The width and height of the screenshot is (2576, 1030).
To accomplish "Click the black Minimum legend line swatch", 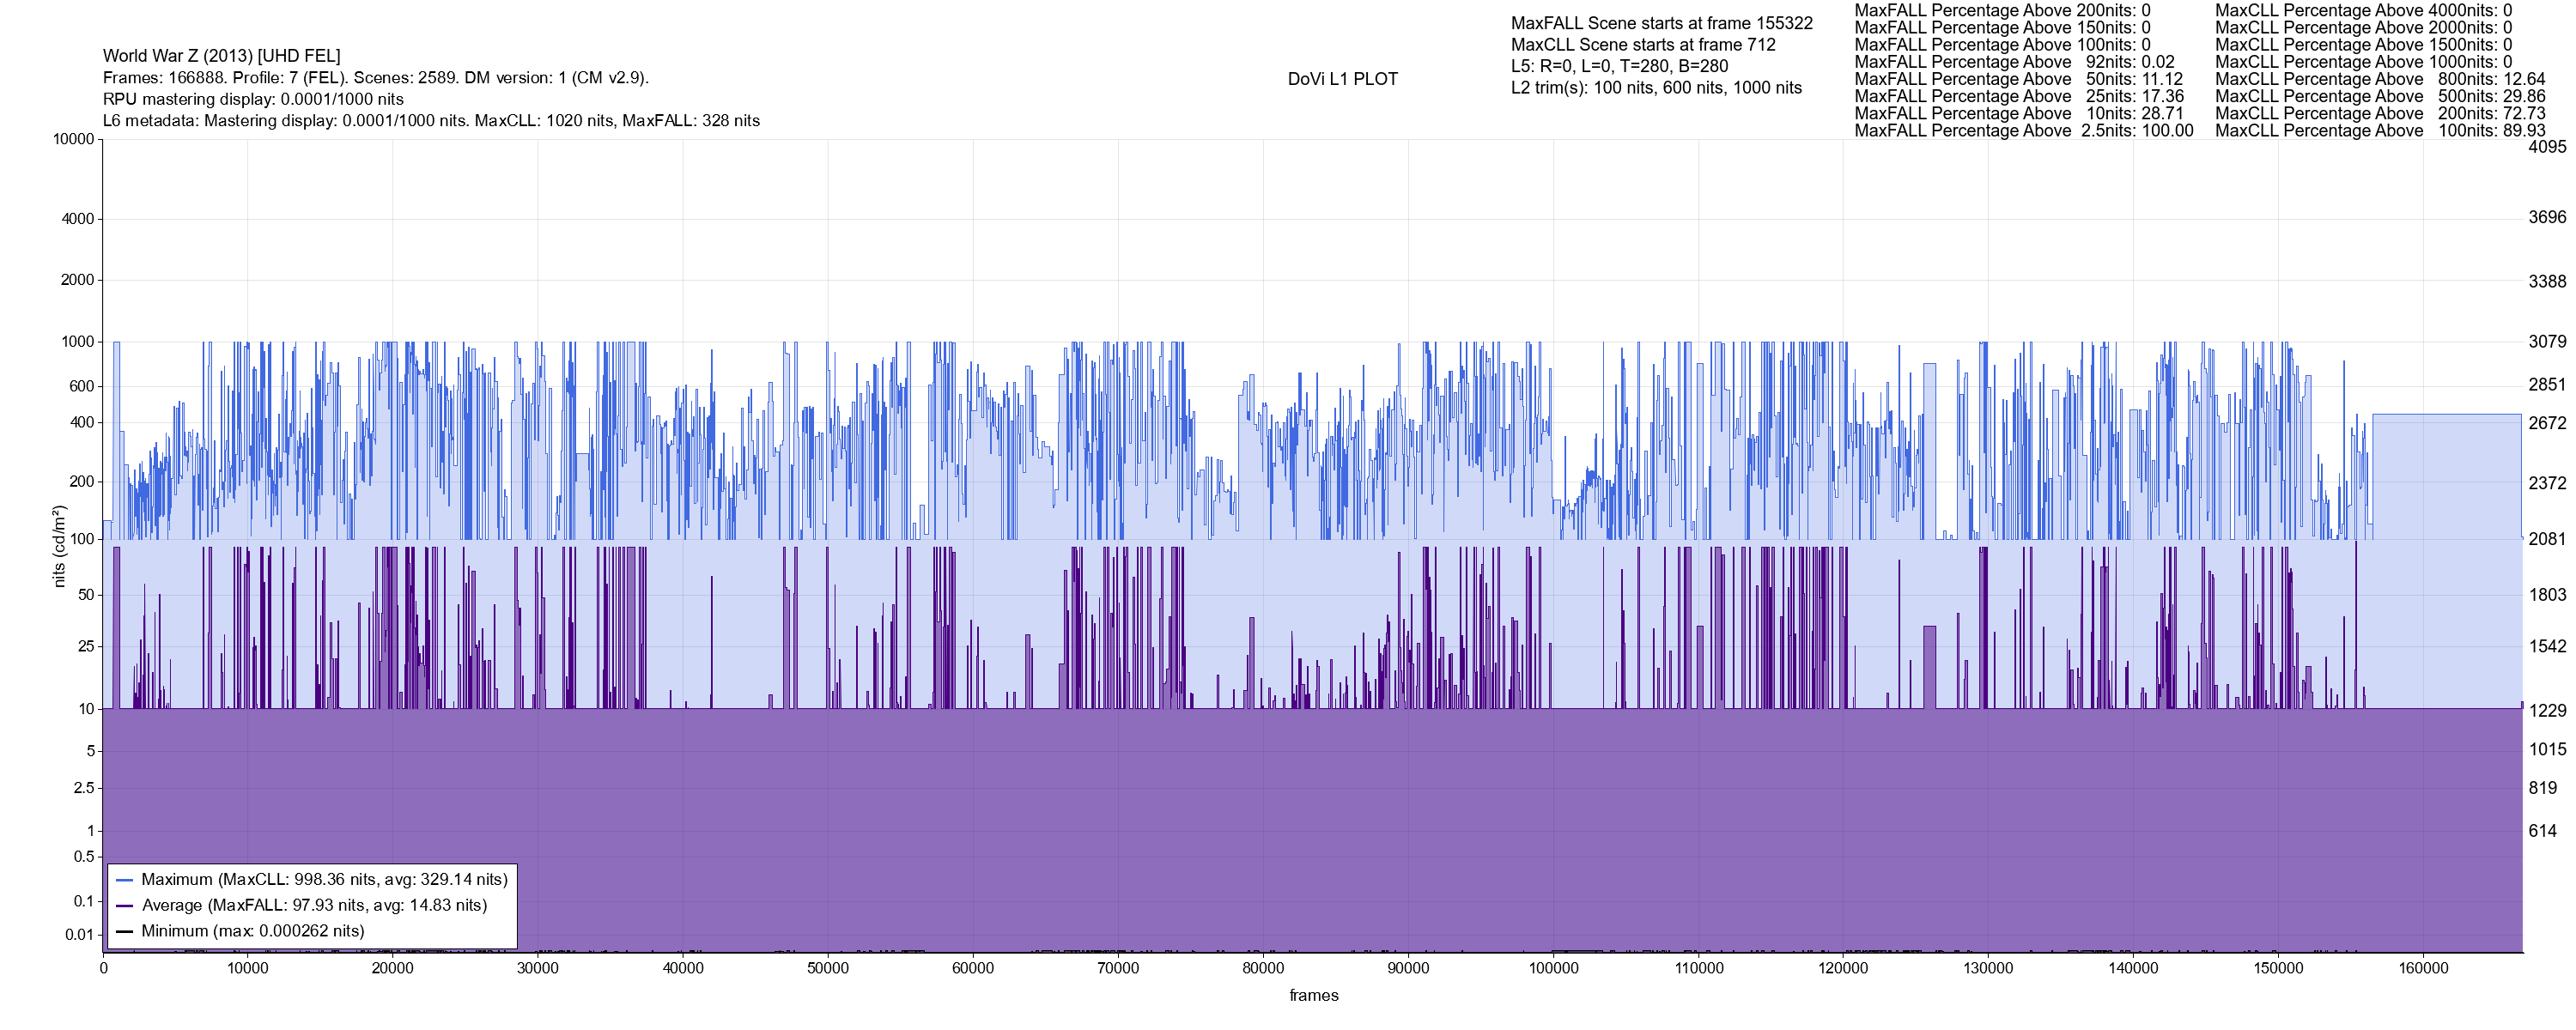I will (x=124, y=932).
